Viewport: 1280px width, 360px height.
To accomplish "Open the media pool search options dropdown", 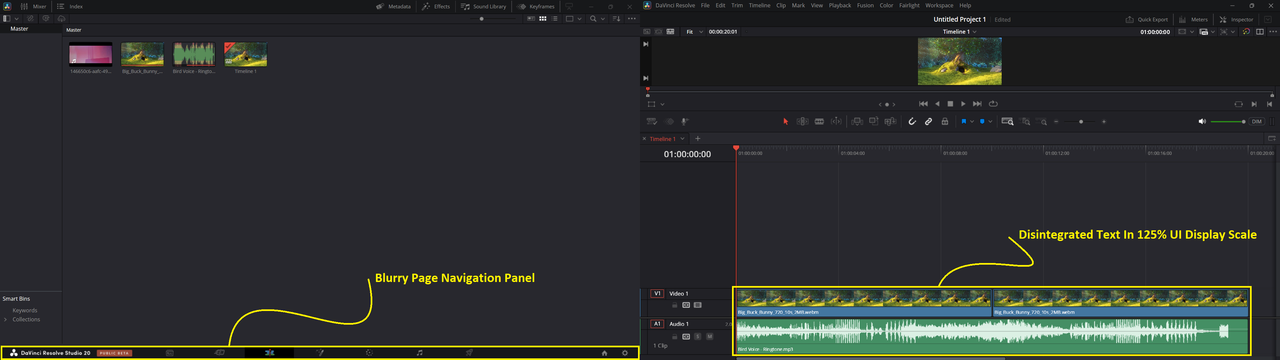I will (x=603, y=18).
